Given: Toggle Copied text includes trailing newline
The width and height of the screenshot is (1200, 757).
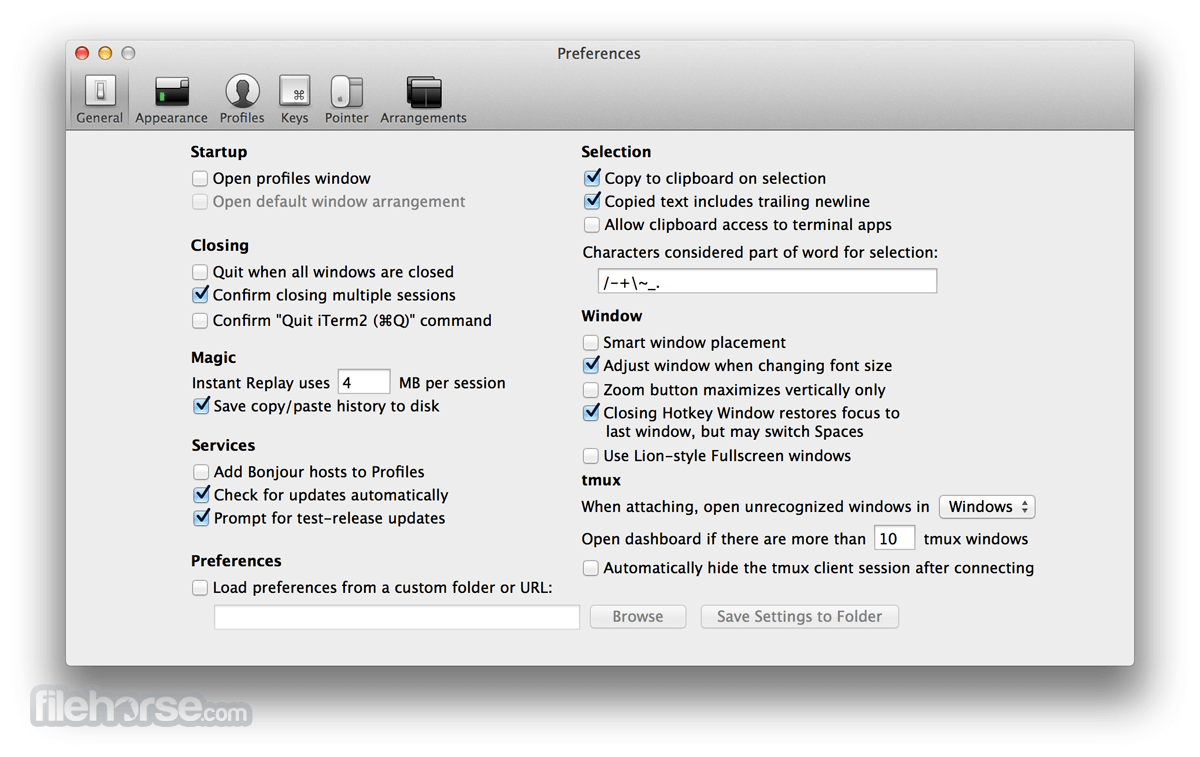Looking at the screenshot, I should (592, 201).
